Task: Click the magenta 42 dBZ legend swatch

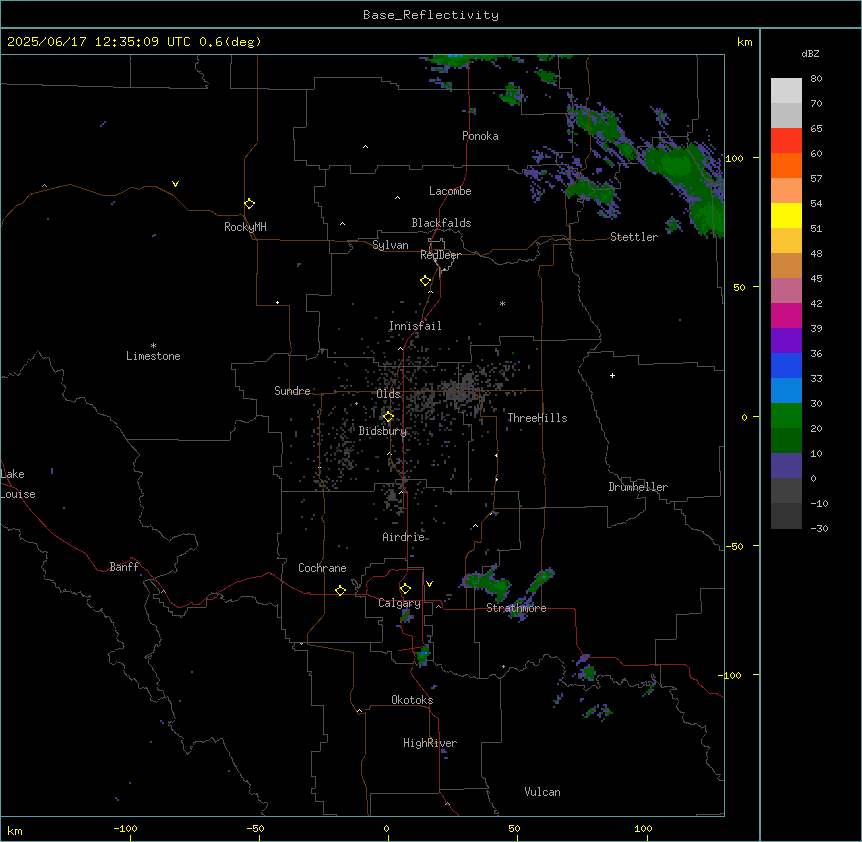Action: pyautogui.click(x=786, y=315)
